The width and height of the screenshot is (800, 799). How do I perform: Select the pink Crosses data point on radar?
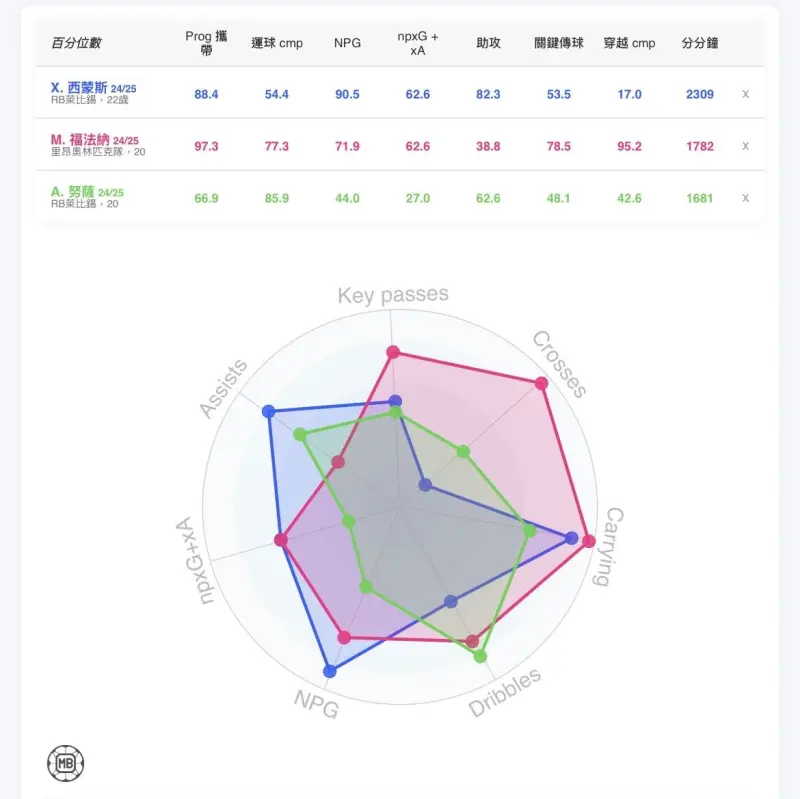[541, 383]
